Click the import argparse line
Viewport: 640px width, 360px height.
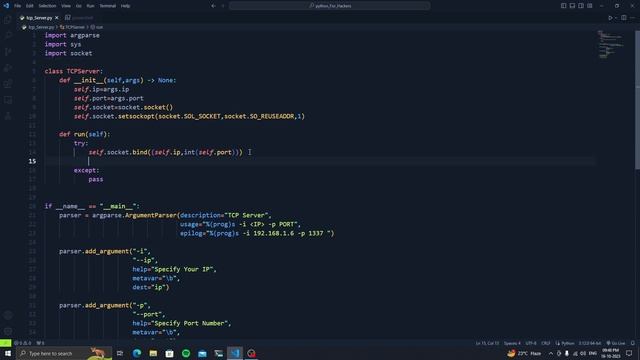[72, 36]
